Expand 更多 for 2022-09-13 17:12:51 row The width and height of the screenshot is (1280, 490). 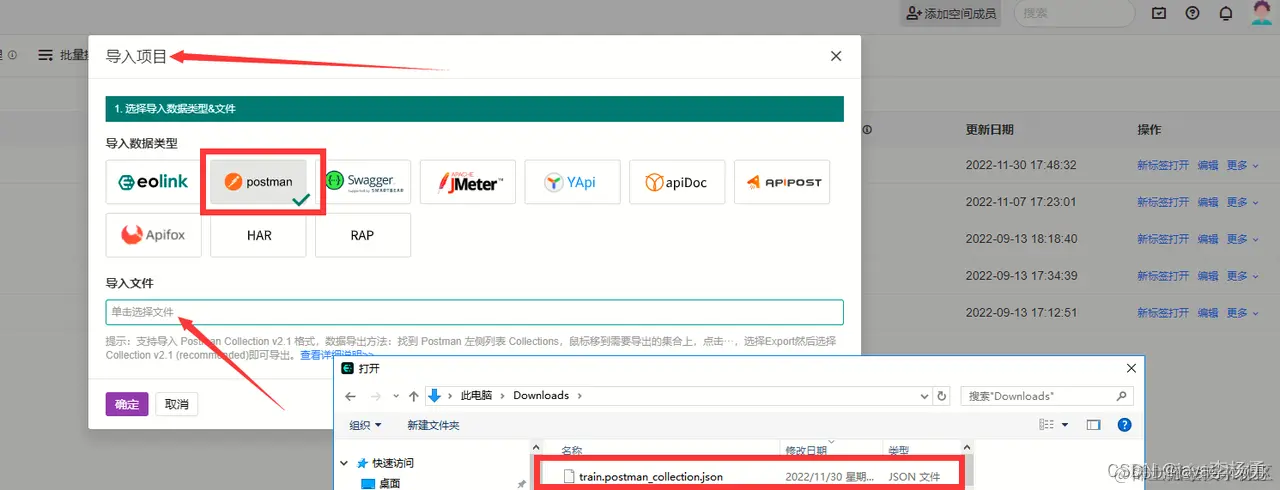[x=1242, y=313]
